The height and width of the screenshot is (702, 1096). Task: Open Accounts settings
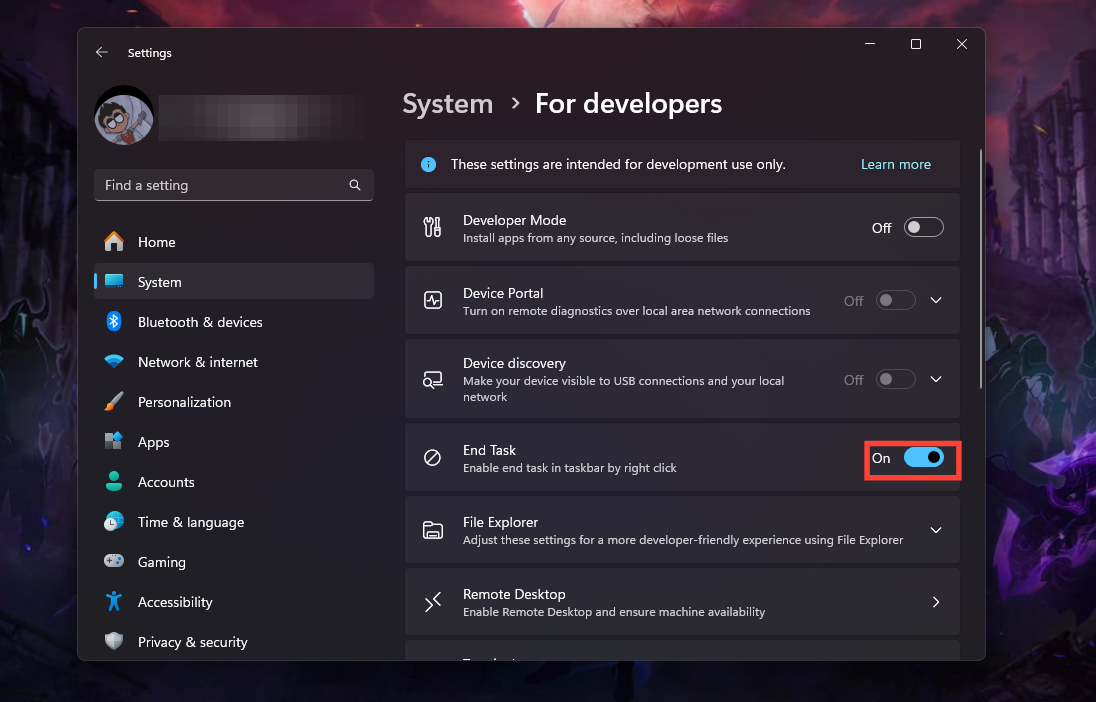point(168,482)
